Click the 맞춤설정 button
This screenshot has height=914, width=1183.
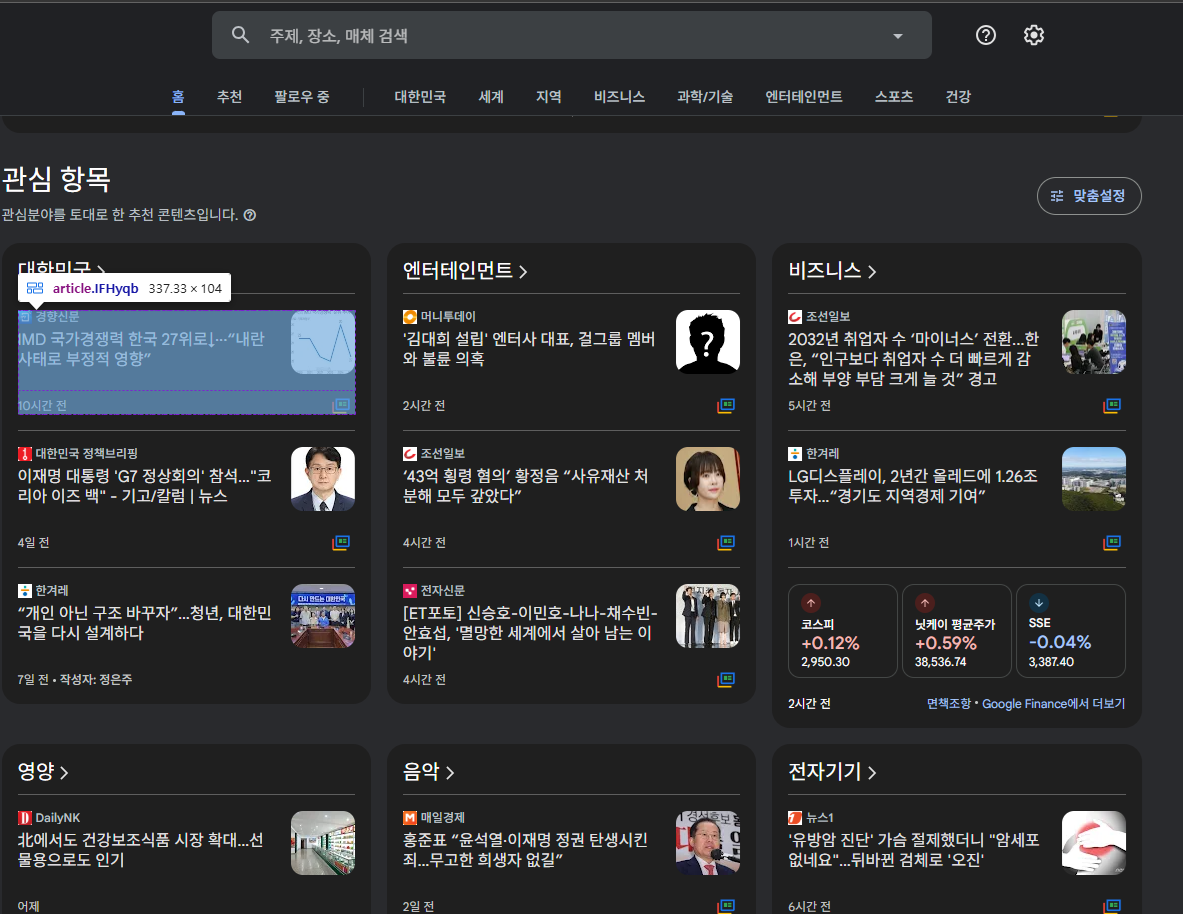[x=1089, y=196]
